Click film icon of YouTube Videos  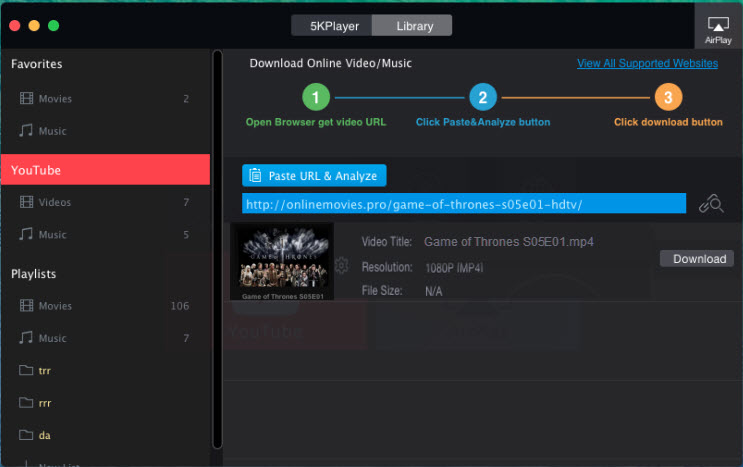click(x=27, y=202)
